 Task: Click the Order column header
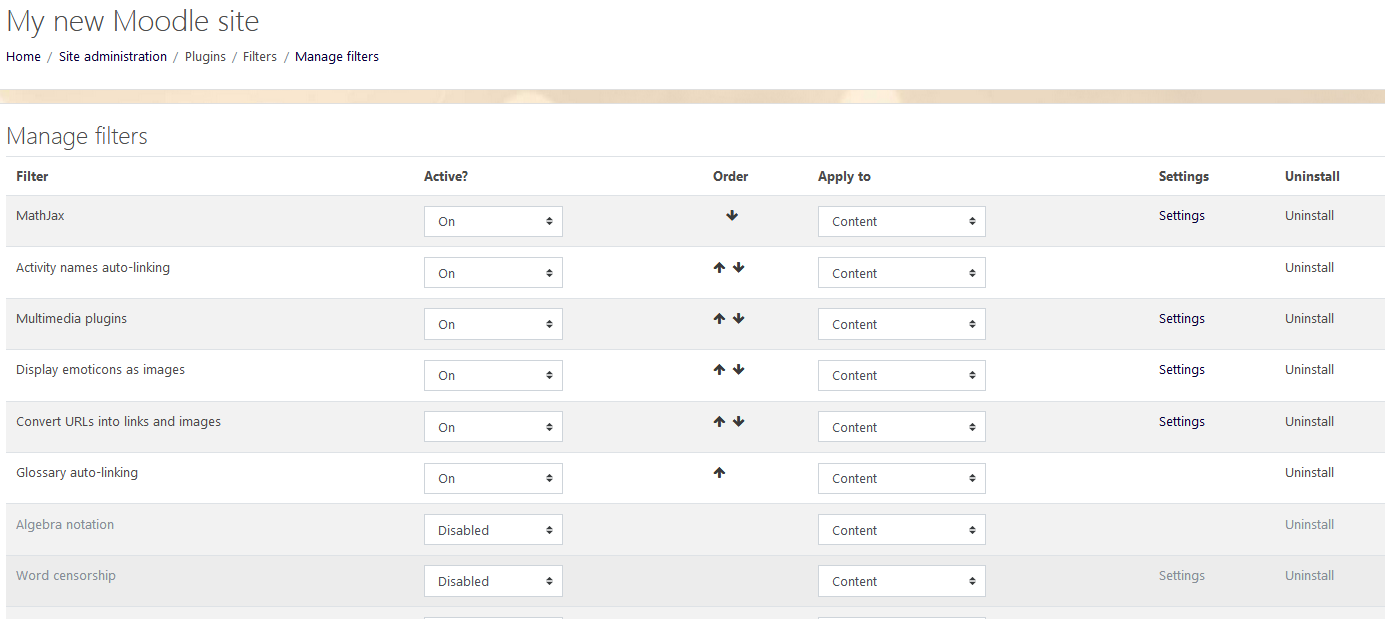pos(730,176)
